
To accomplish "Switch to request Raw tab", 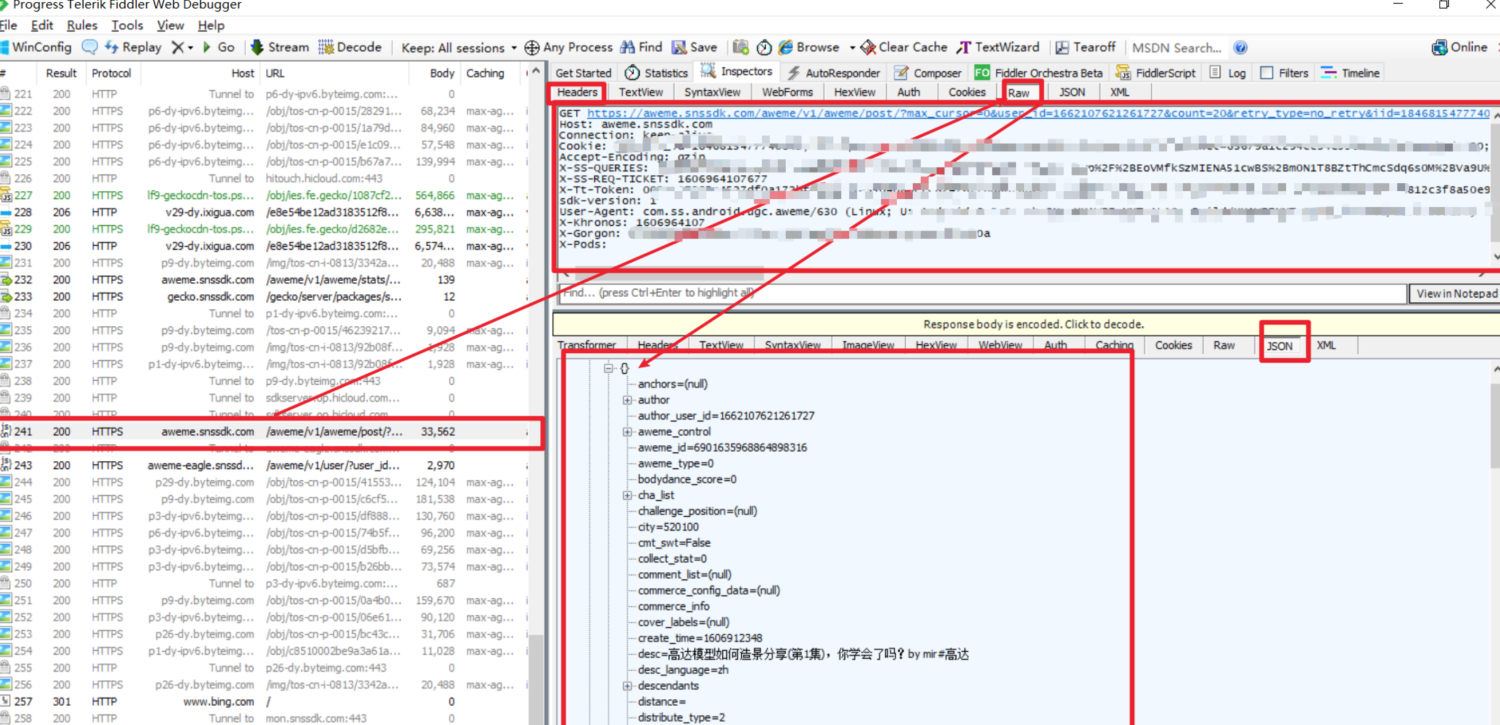I will (1019, 92).
